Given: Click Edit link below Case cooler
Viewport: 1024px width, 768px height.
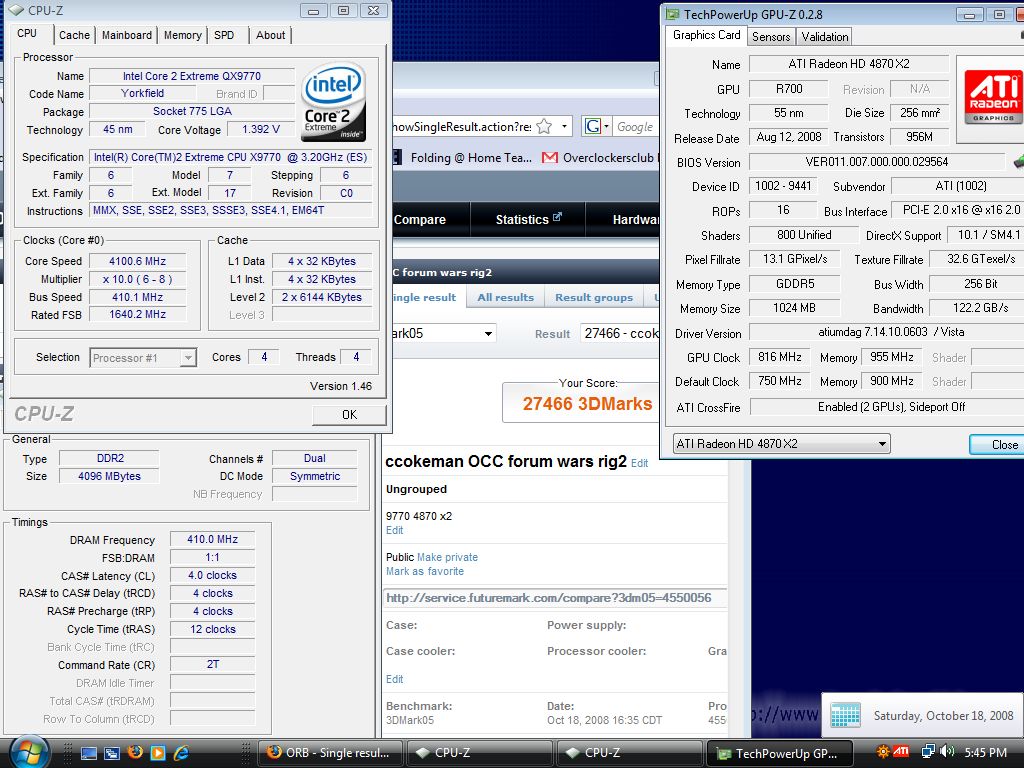Looking at the screenshot, I should click(x=394, y=679).
